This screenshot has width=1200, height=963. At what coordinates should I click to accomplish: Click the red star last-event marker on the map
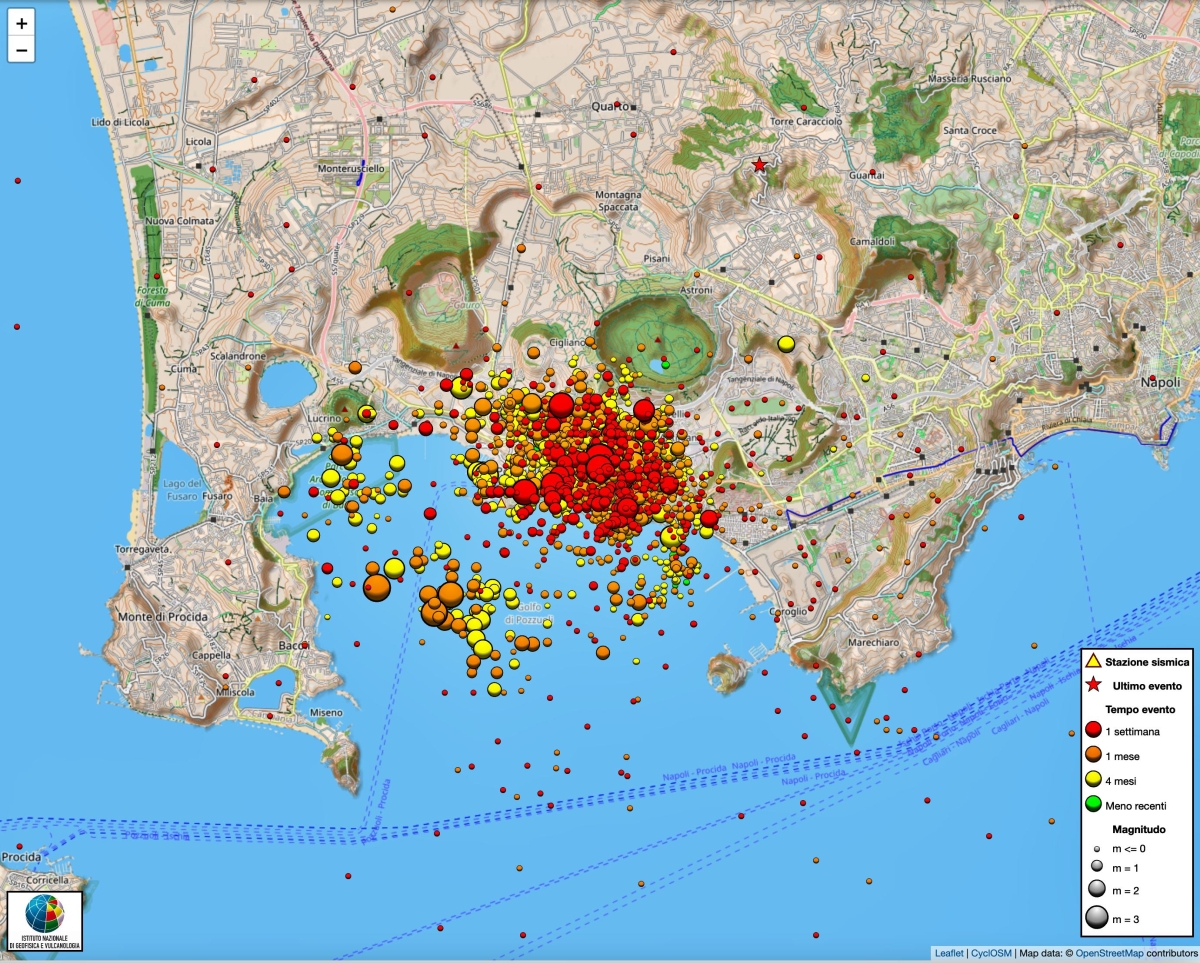pyautogui.click(x=760, y=165)
